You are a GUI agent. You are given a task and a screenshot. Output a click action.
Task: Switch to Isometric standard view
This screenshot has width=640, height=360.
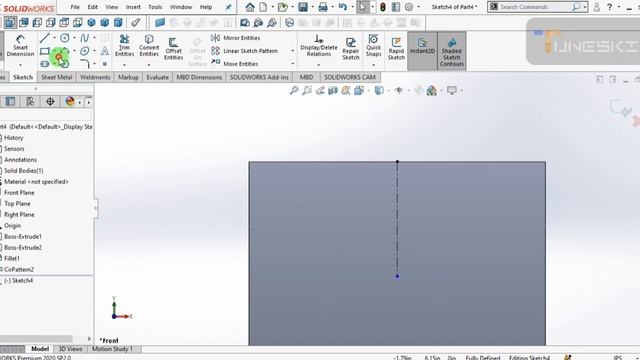coord(91,22)
